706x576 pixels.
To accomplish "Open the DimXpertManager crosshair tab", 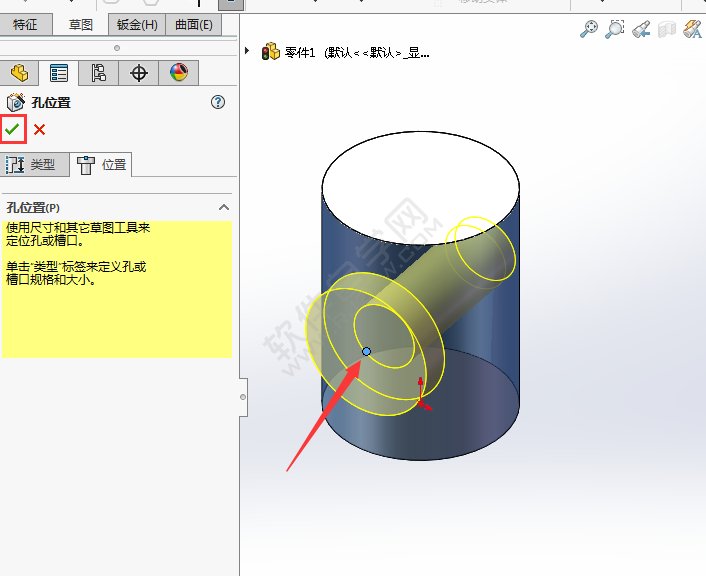I will click(x=139, y=73).
